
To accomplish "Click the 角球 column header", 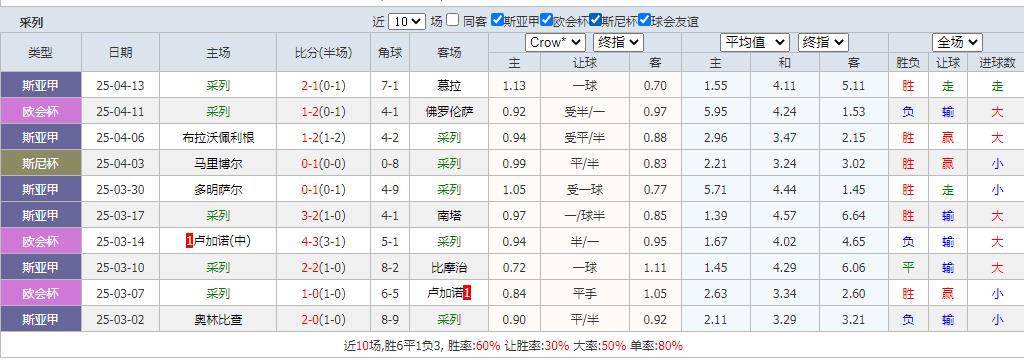I will (x=390, y=53).
